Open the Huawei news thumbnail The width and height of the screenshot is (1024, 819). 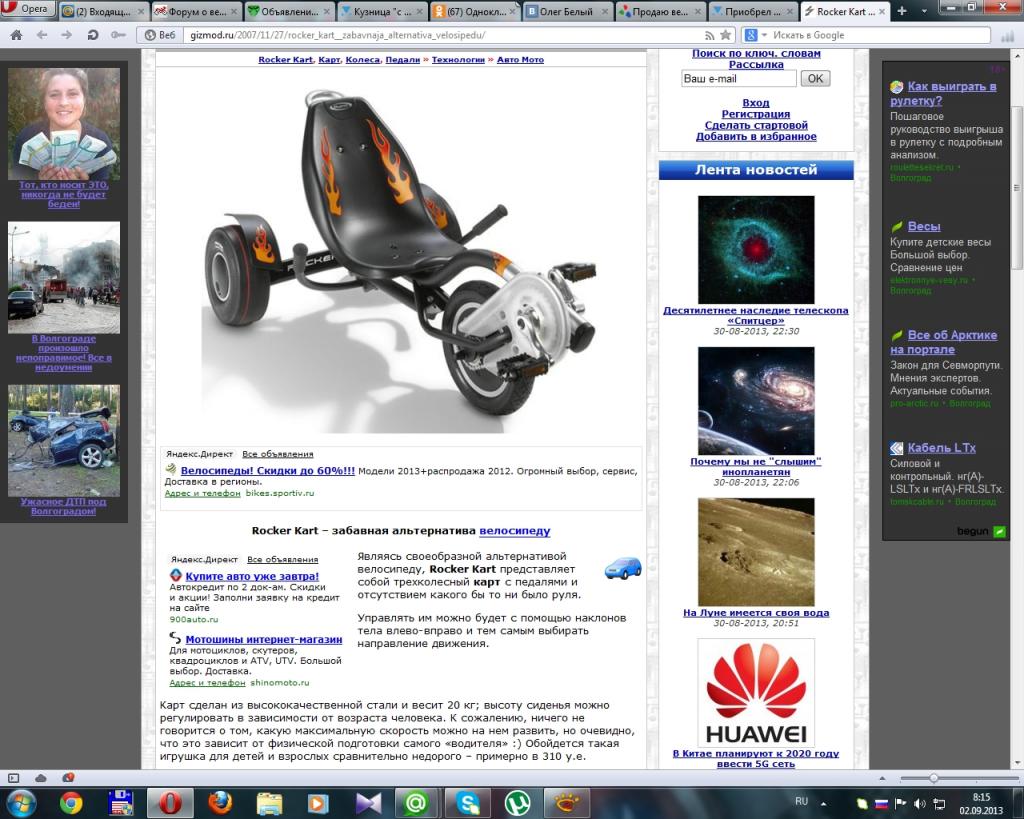(x=756, y=693)
